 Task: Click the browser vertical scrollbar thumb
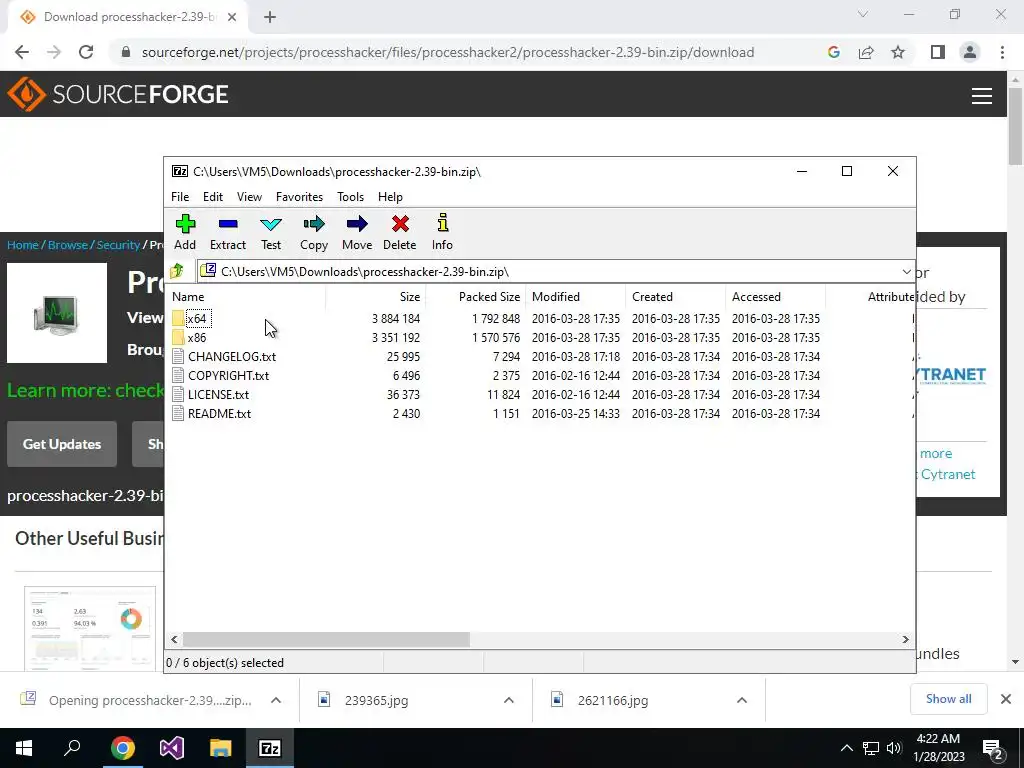click(1015, 125)
